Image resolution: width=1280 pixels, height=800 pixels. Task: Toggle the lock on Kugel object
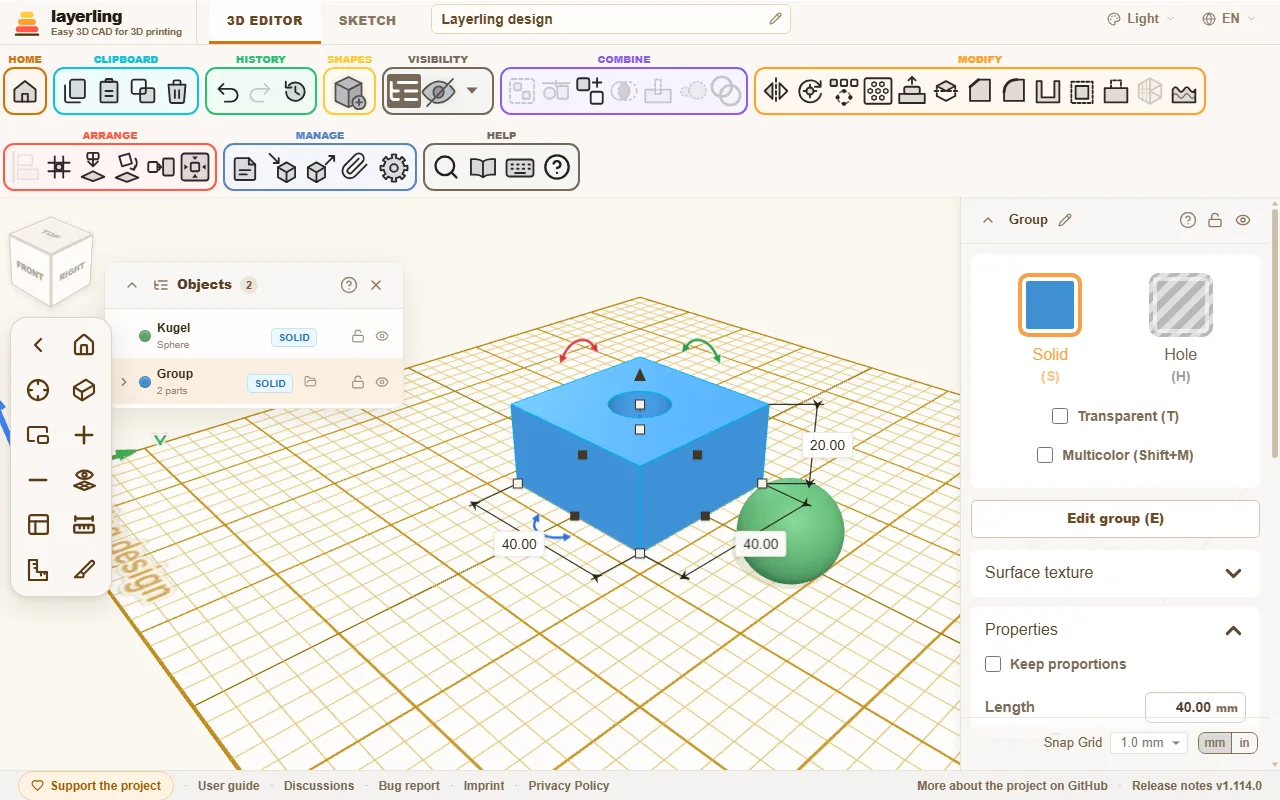point(357,336)
